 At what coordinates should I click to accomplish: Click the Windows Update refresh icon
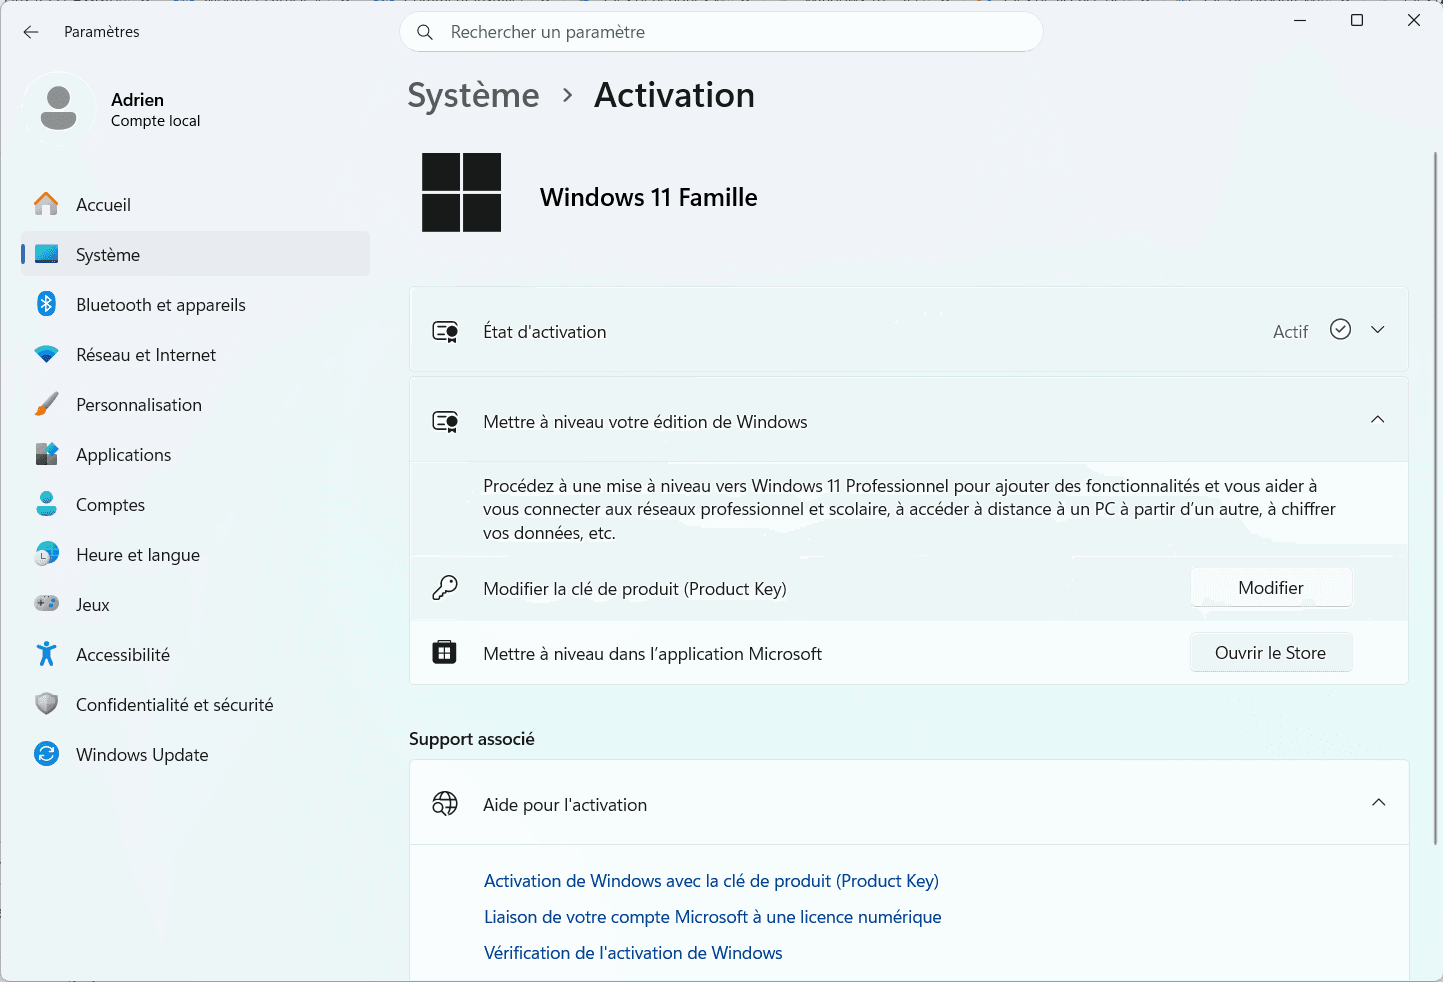(46, 754)
